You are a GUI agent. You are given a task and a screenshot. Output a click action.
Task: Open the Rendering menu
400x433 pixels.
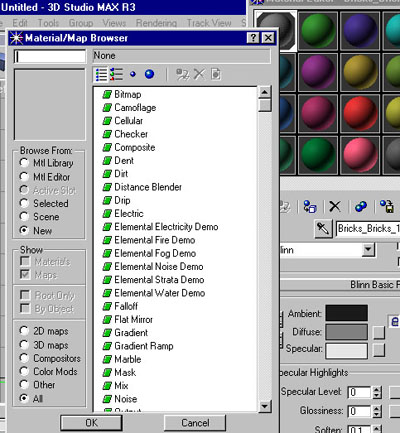156,23
